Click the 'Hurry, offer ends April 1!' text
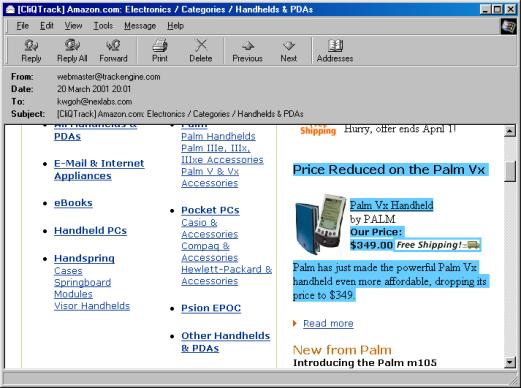Viewport: 521px width, 388px height. point(400,129)
